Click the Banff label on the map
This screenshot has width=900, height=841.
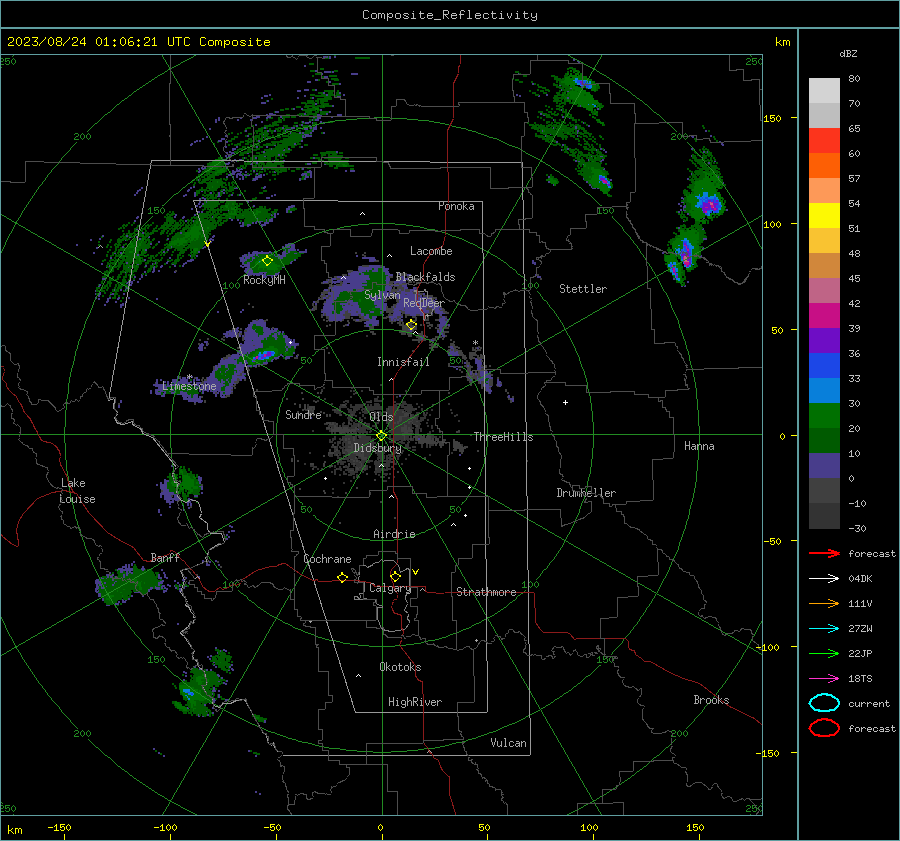point(165,558)
